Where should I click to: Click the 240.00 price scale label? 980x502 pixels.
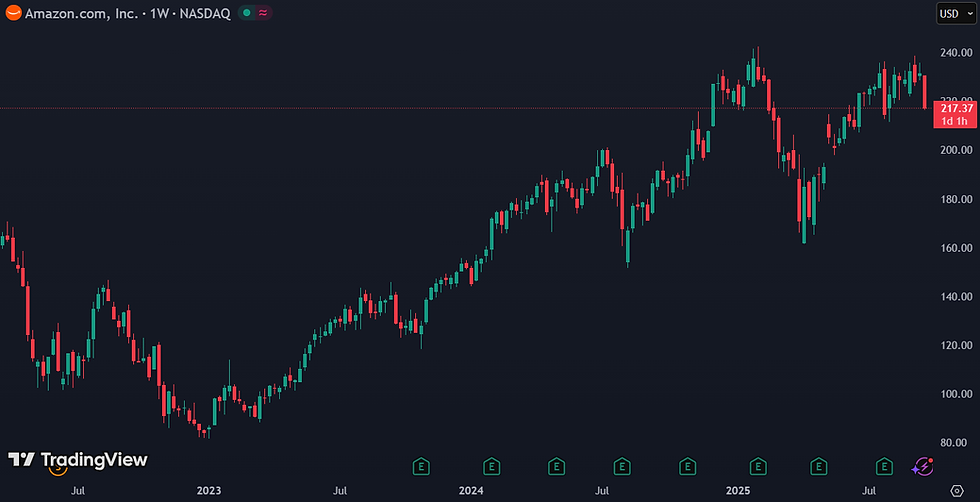[x=957, y=53]
